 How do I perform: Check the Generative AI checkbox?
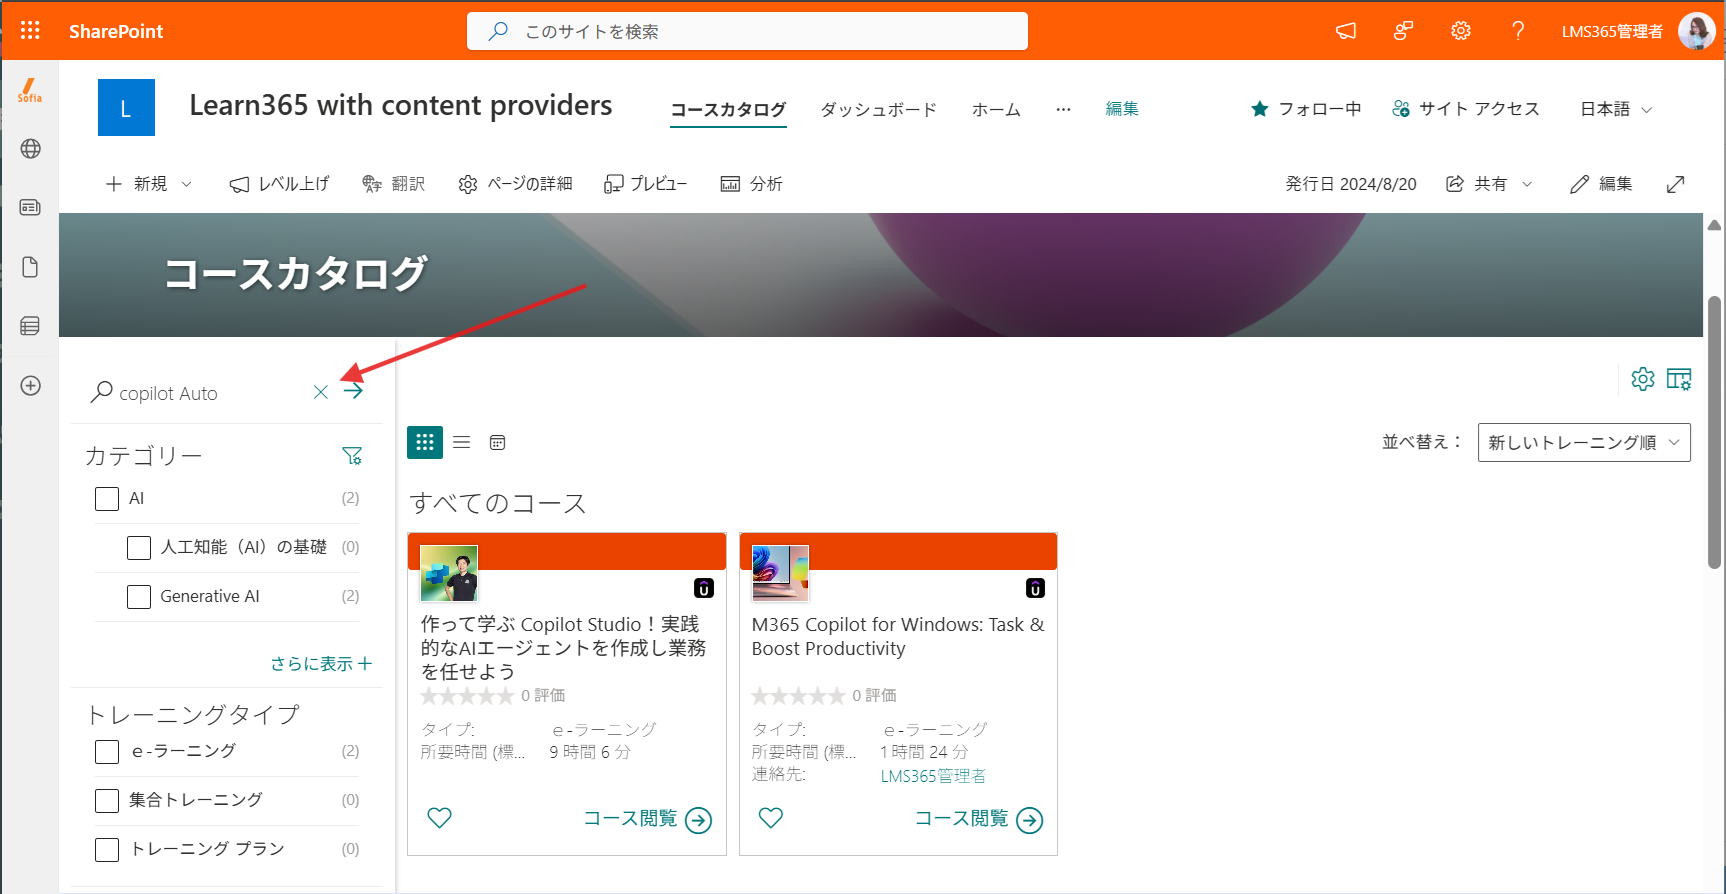139,597
